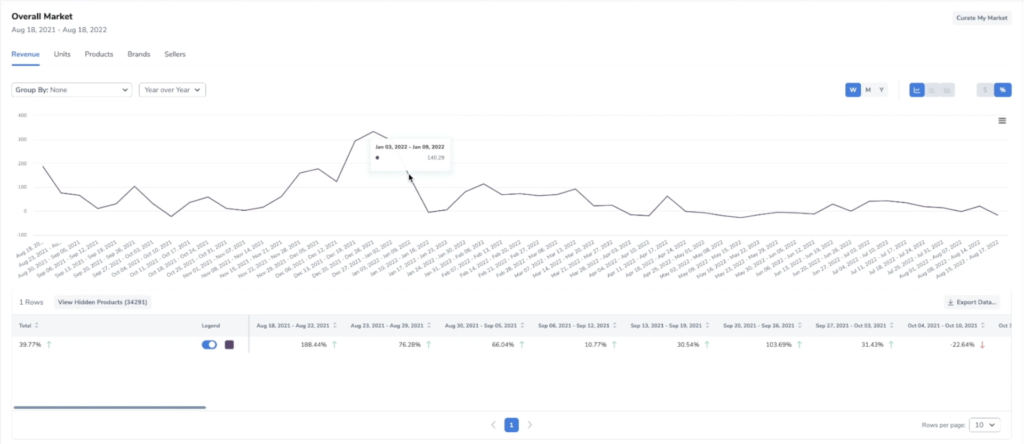
Task: Go to next page arrow
Action: point(530,425)
